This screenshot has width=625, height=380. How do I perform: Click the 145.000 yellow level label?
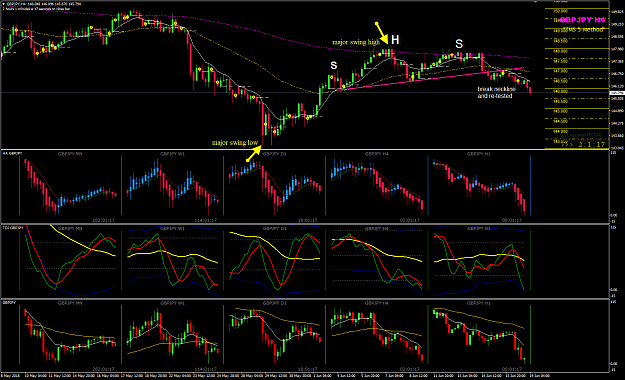pos(561,111)
